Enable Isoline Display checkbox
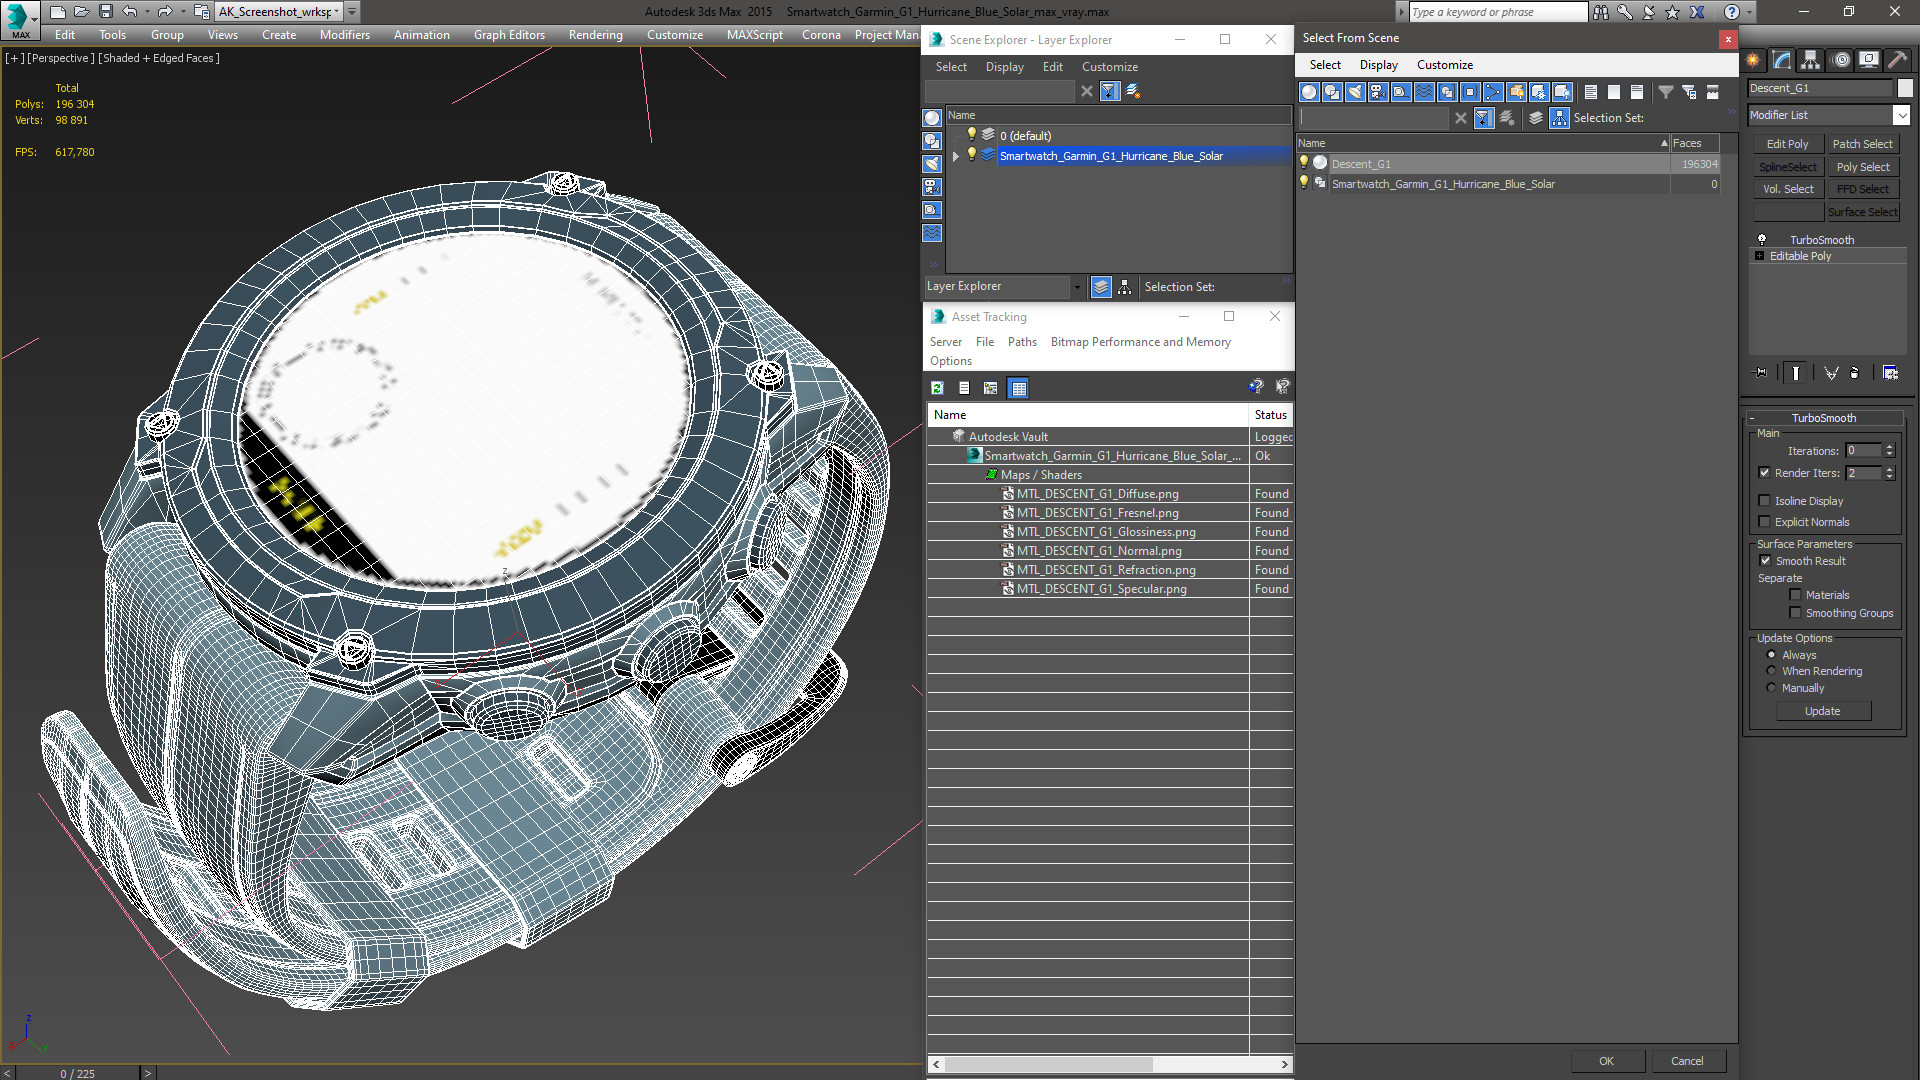 click(x=1765, y=501)
